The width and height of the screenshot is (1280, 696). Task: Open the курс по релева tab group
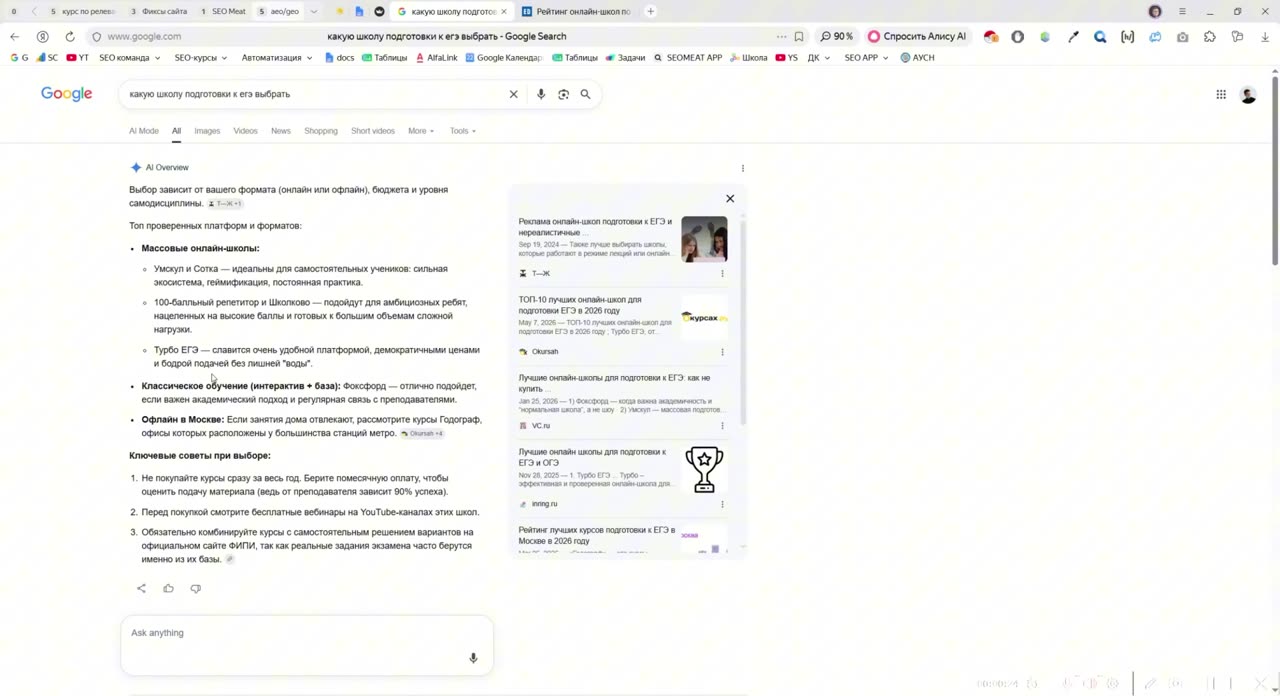(x=84, y=11)
